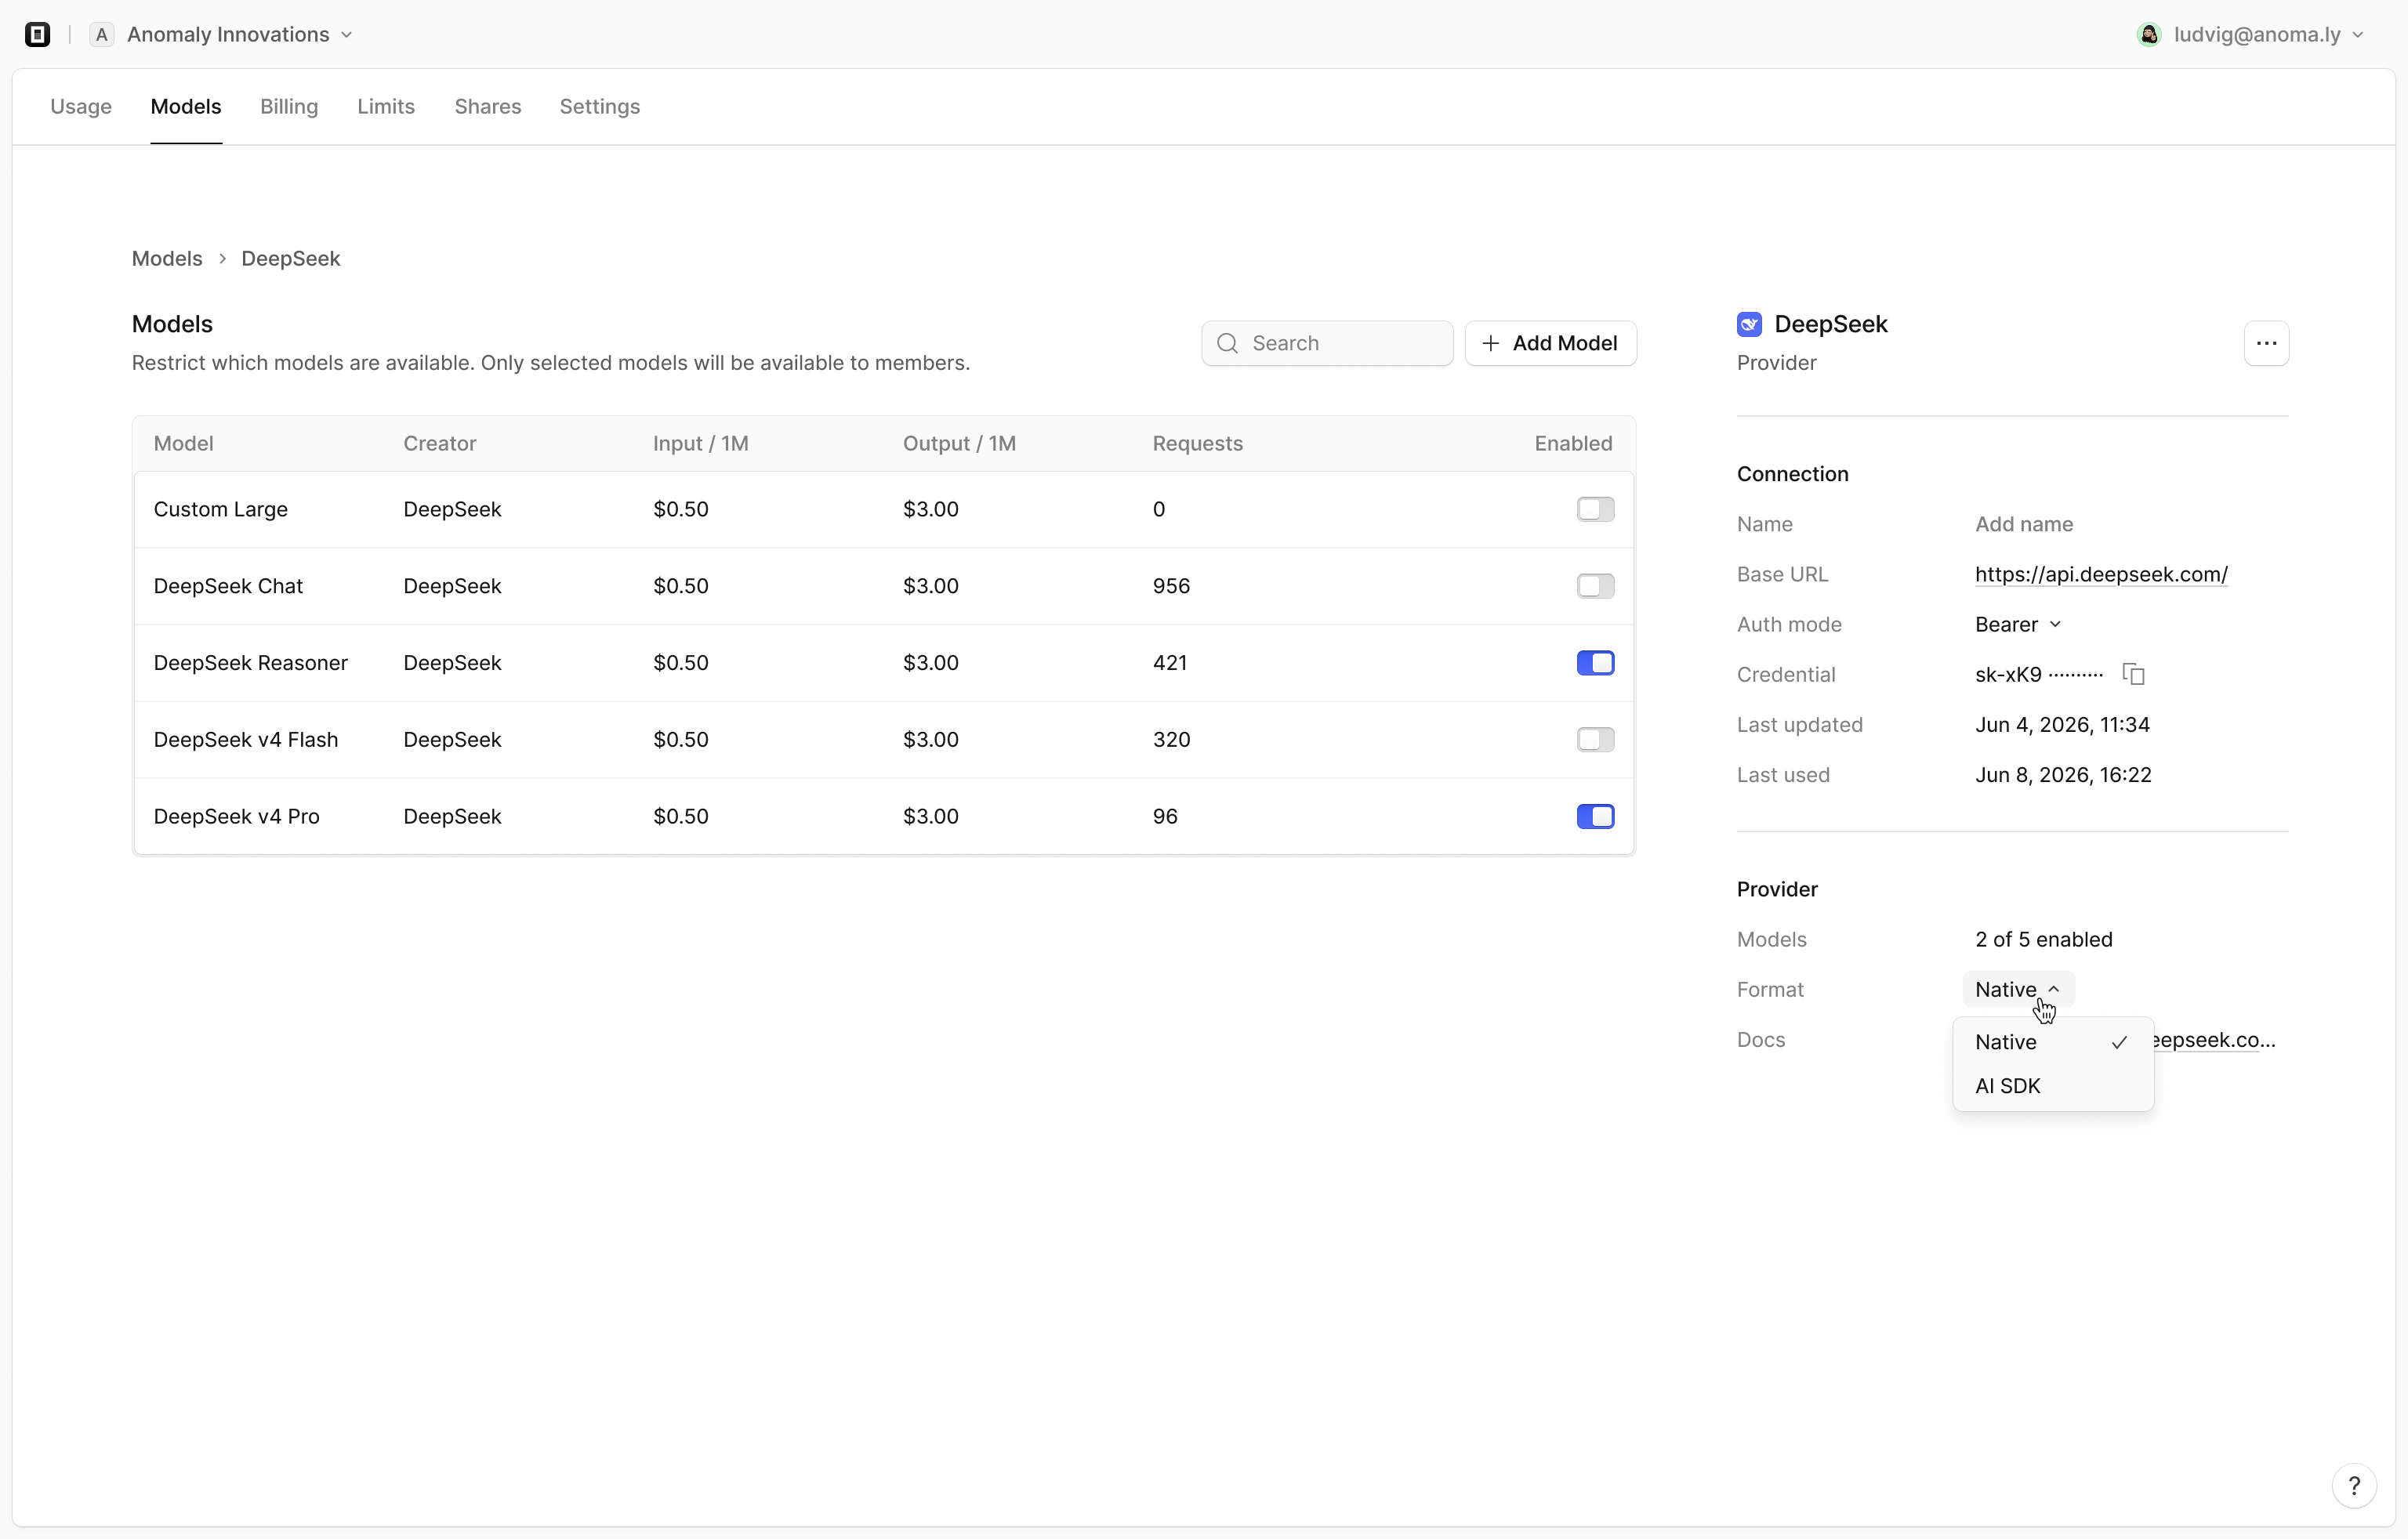Click the Input / 1M column header
The image size is (2408, 1539).
pos(701,444)
